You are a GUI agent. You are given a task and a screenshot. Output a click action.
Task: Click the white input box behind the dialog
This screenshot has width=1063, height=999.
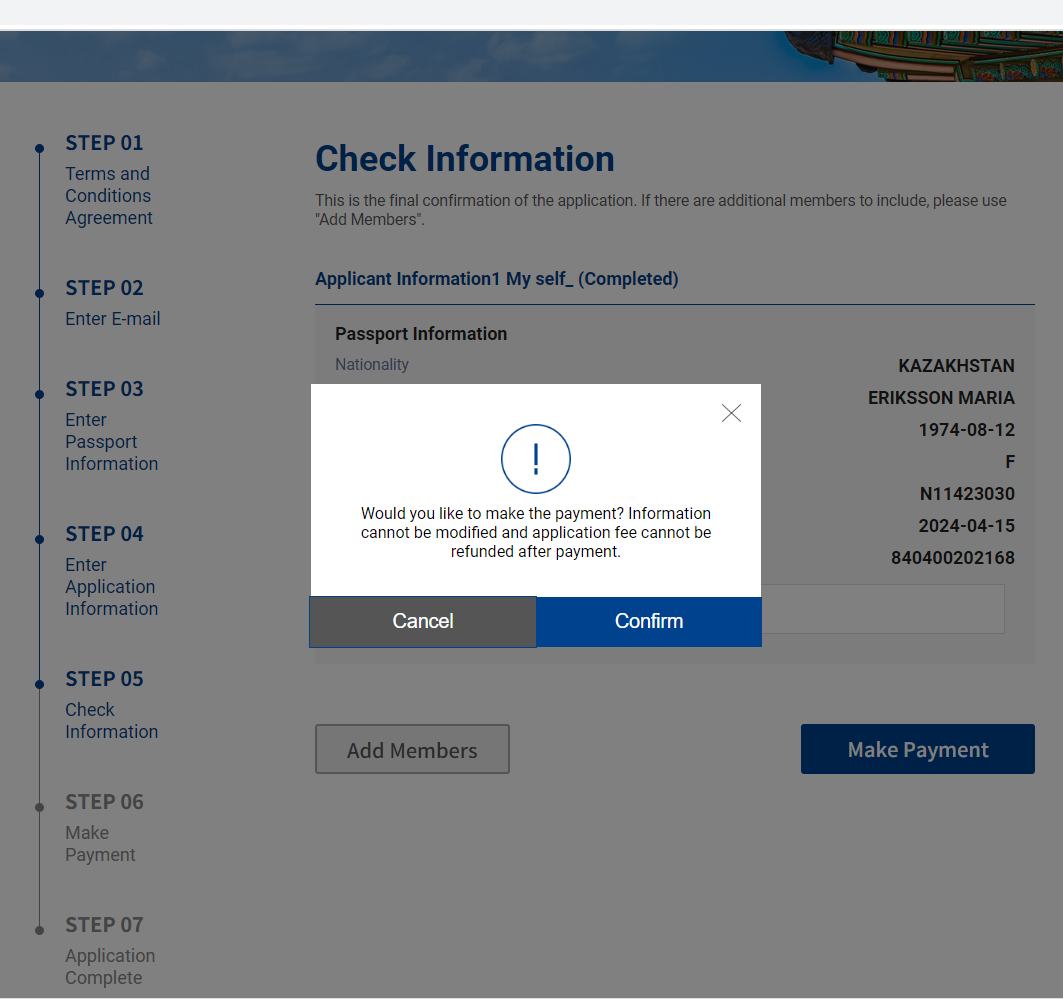point(882,609)
